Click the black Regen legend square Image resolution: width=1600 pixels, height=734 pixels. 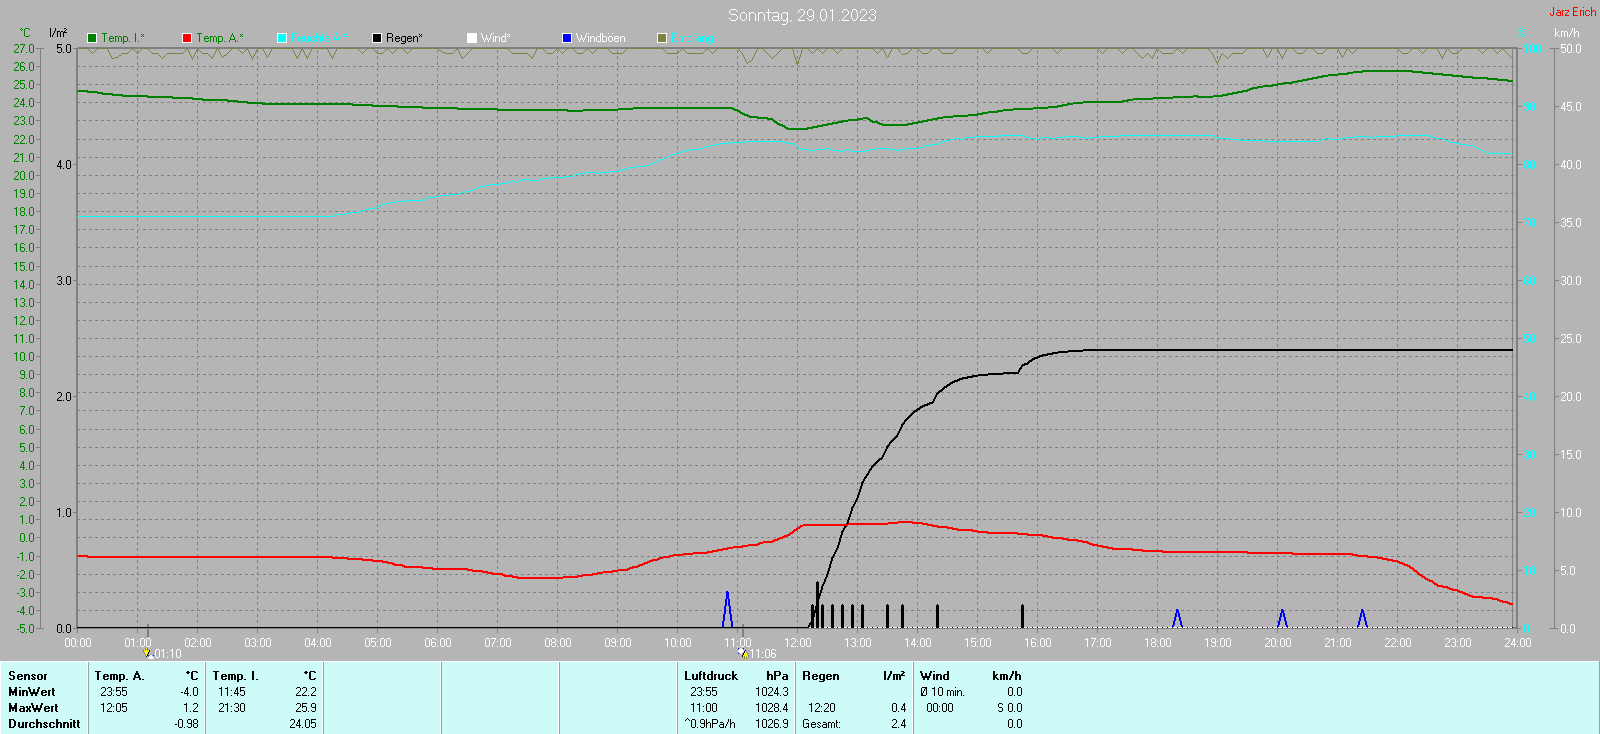[x=377, y=38]
